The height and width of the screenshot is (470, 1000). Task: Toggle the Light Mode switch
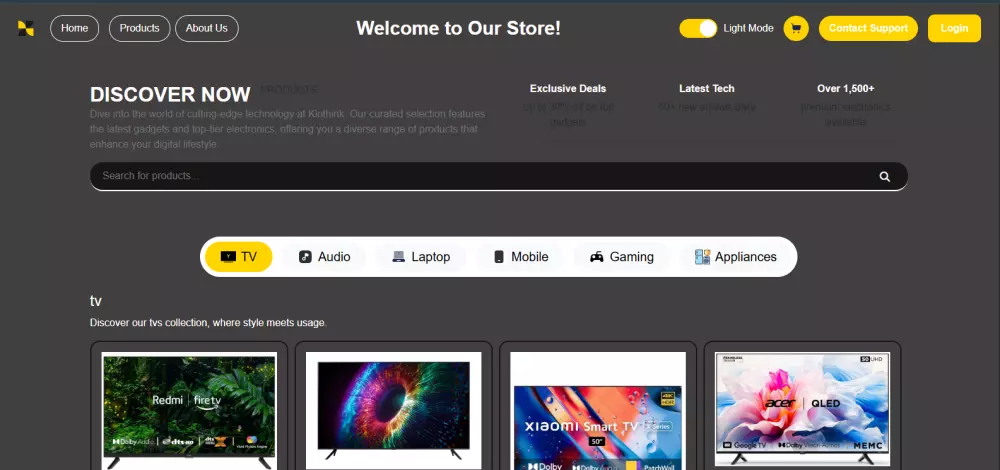[x=698, y=28]
